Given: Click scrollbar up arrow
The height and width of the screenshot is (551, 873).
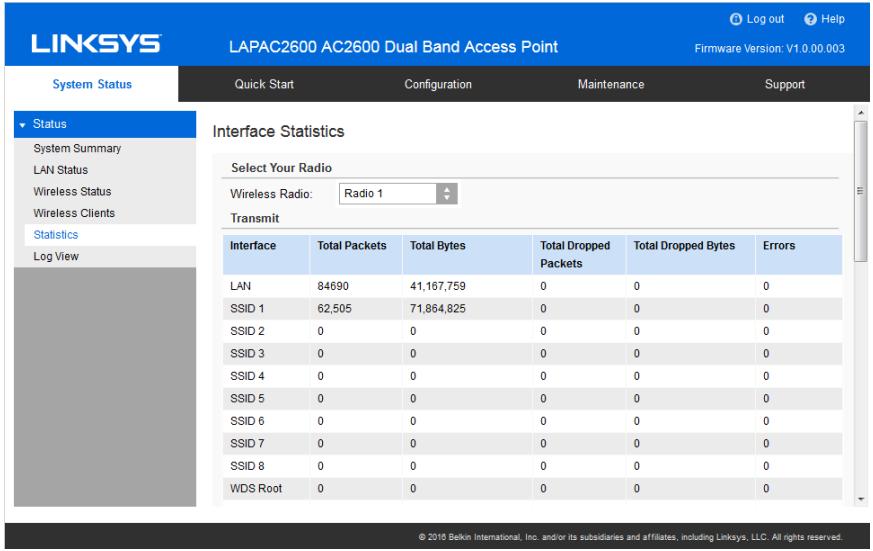Looking at the screenshot, I should [861, 113].
